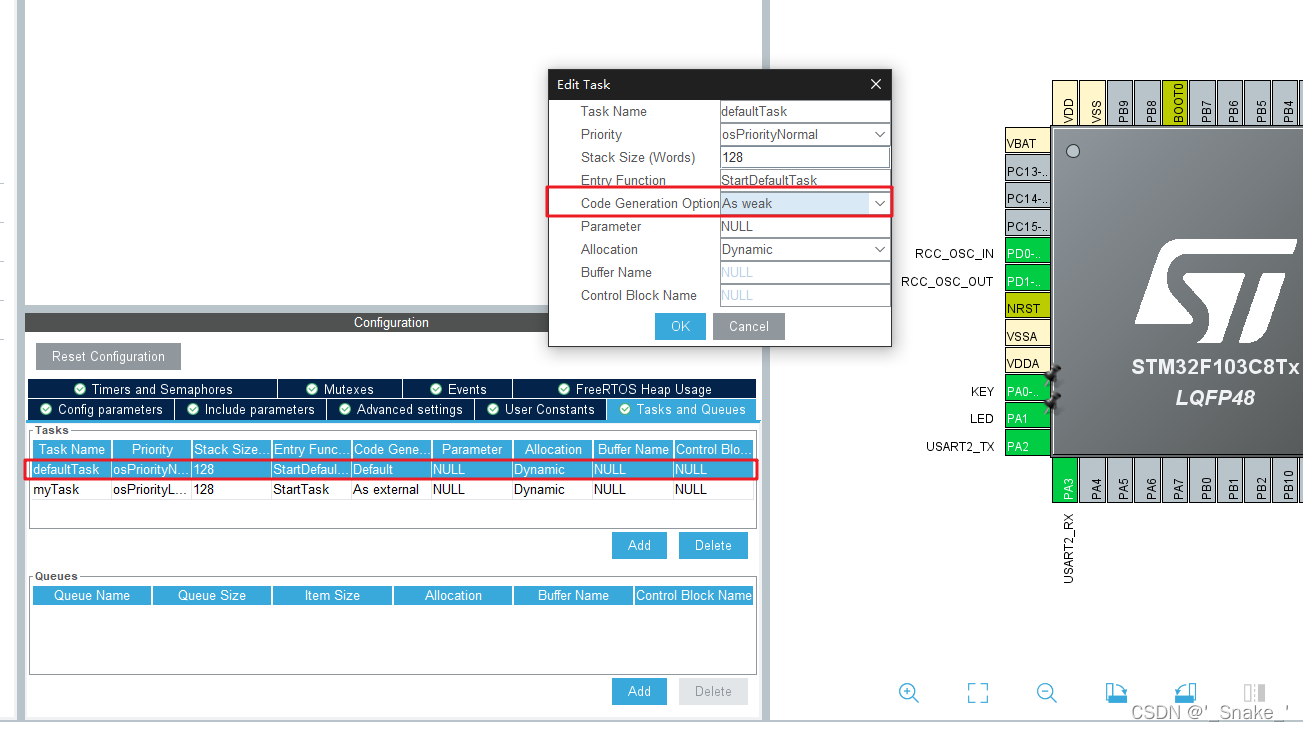Click OK in the Edit Task dialog
This screenshot has width=1303, height=731.
click(x=680, y=326)
